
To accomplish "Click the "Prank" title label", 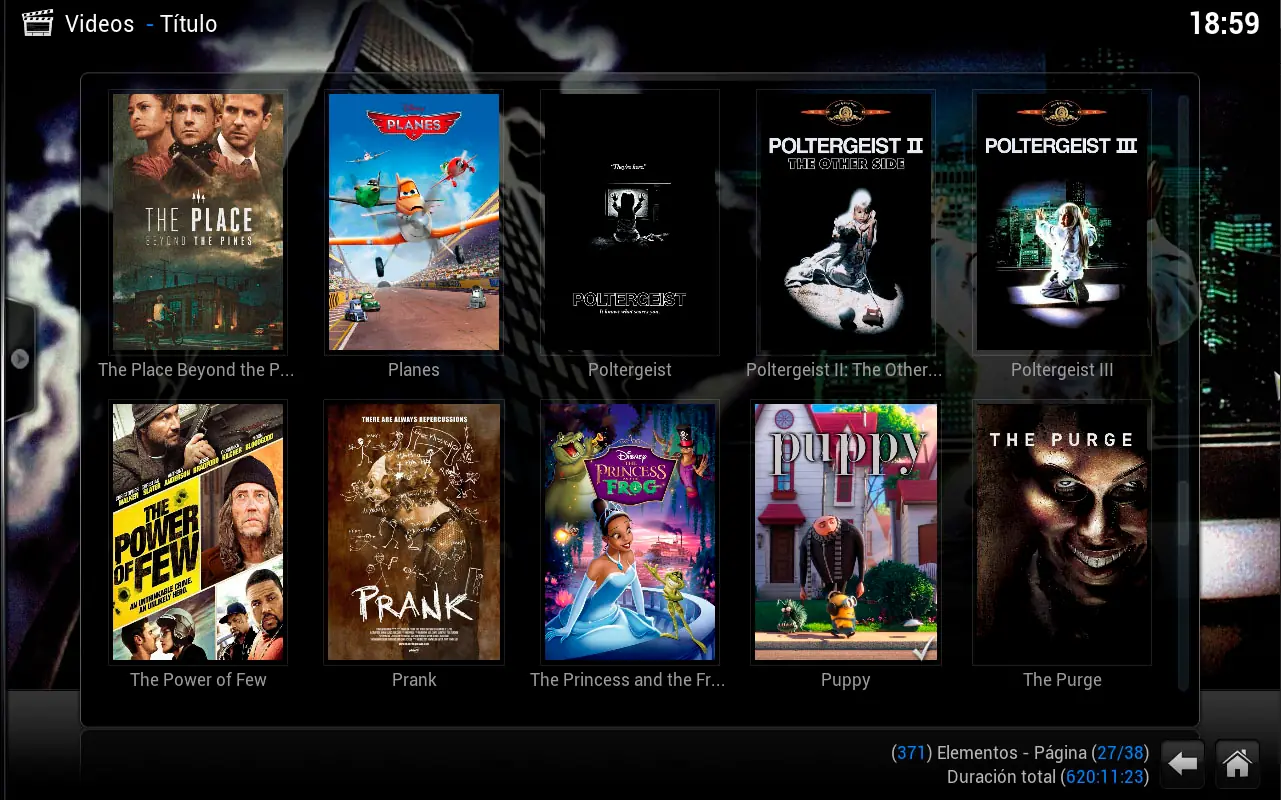I will coord(414,680).
